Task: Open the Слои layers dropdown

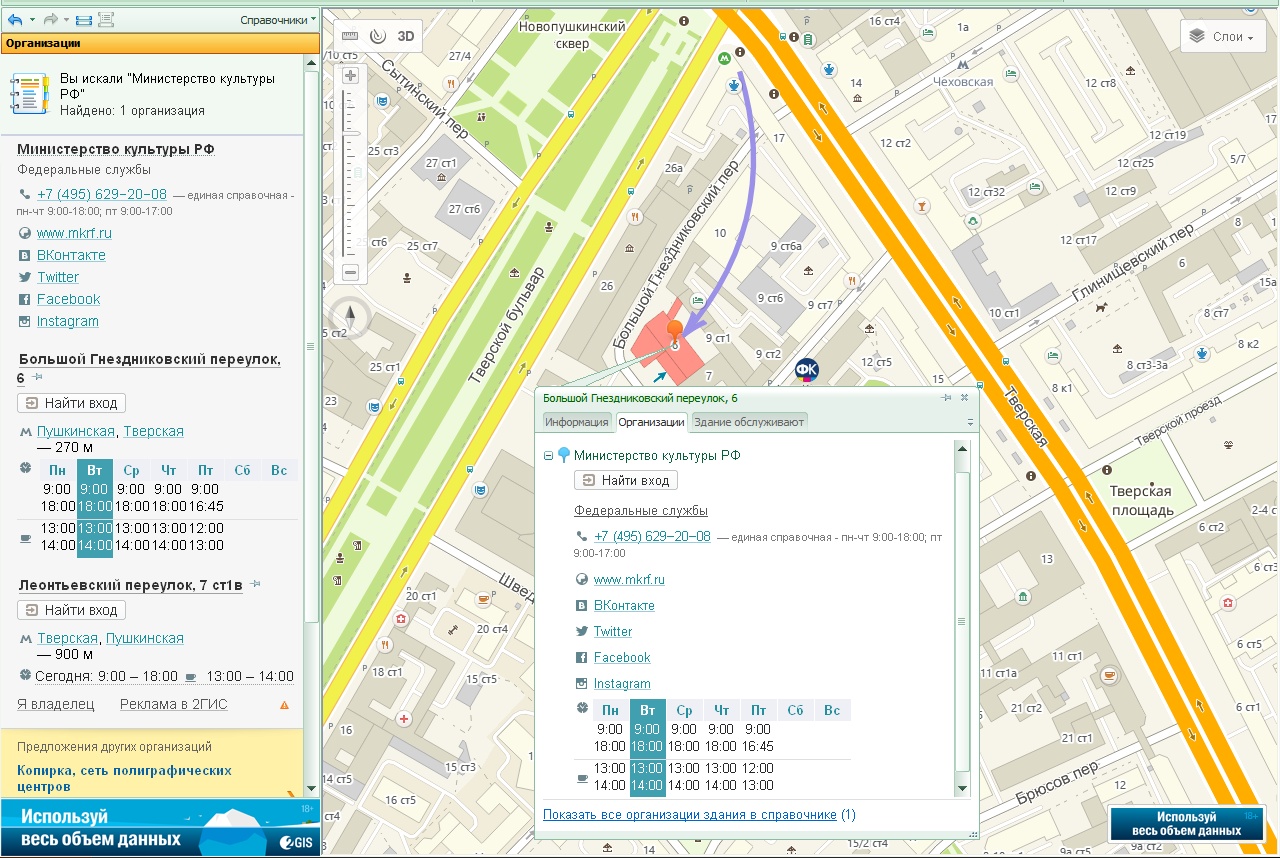Action: 1222,37
